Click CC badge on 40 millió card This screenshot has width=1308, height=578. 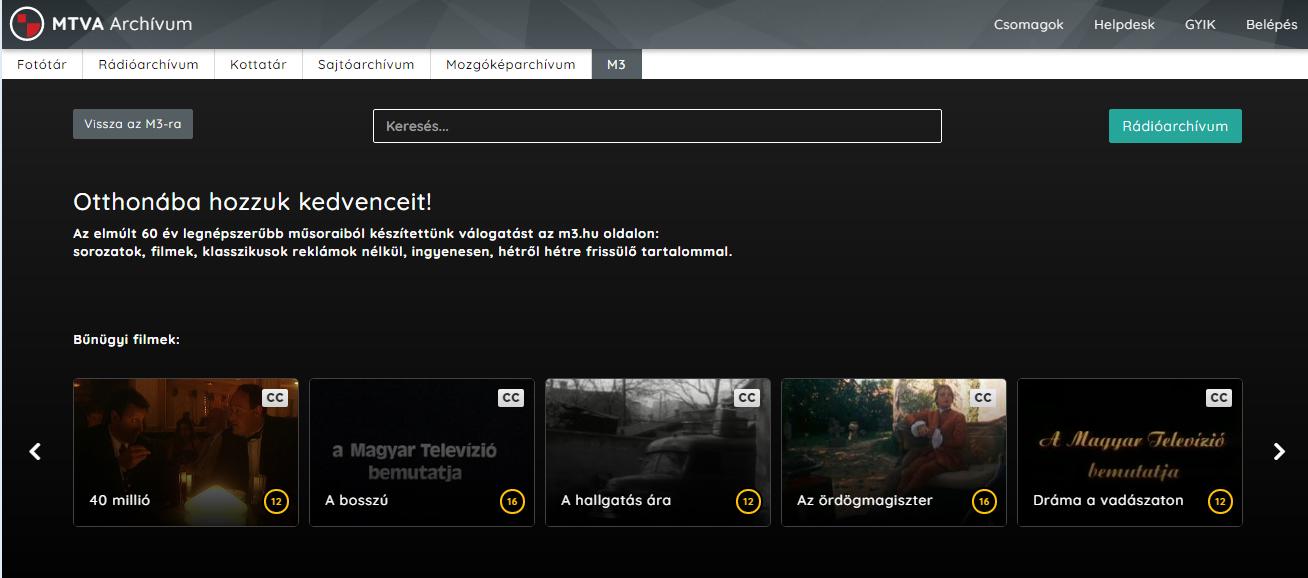[x=275, y=398]
